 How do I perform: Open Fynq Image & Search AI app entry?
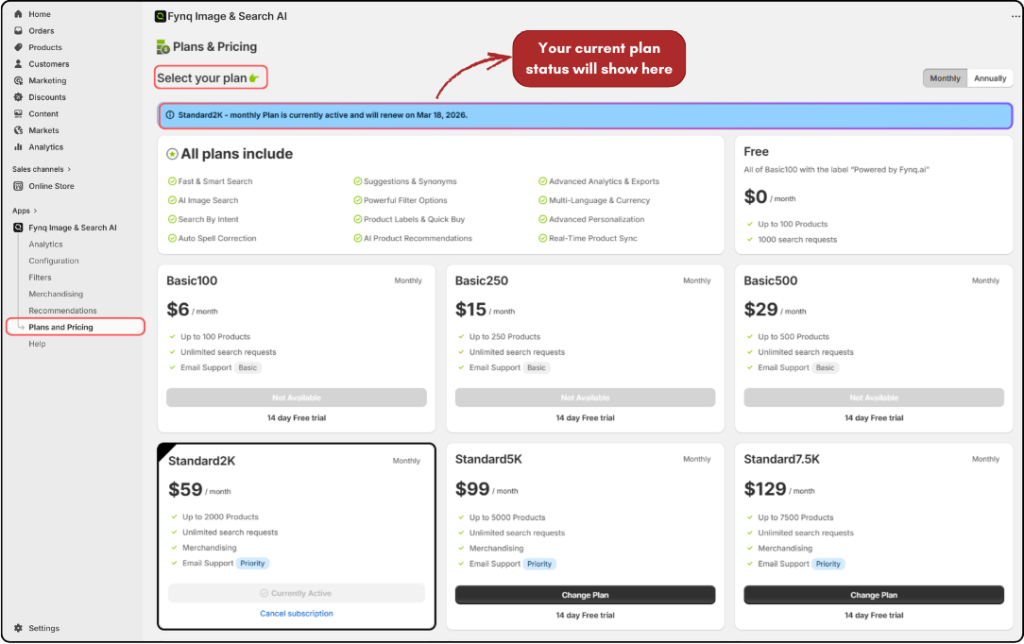(72, 227)
